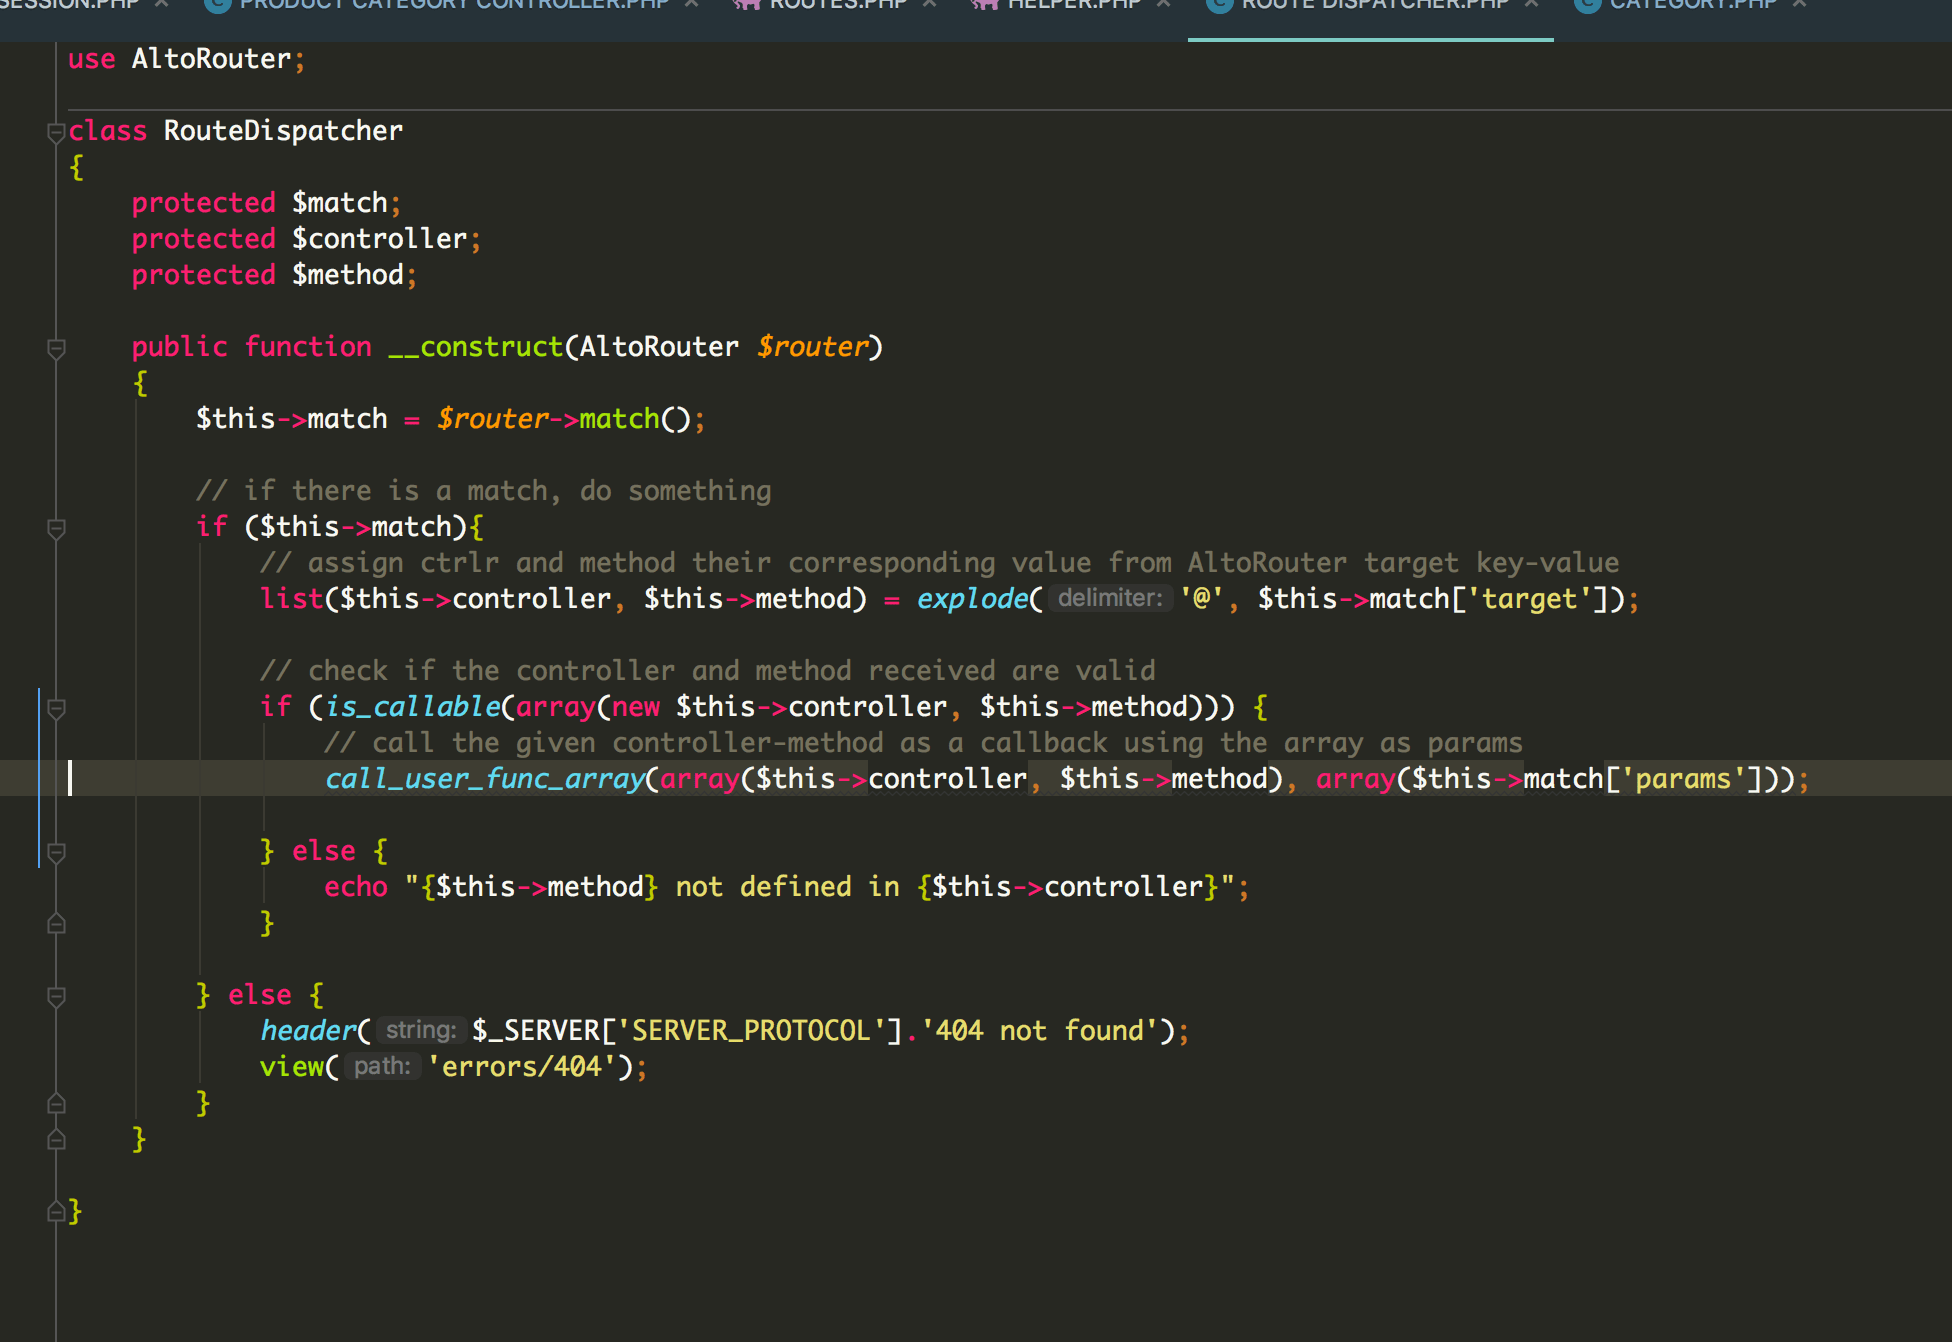Click the header function call
Image resolution: width=1952 pixels, height=1342 pixels.
[x=308, y=1031]
